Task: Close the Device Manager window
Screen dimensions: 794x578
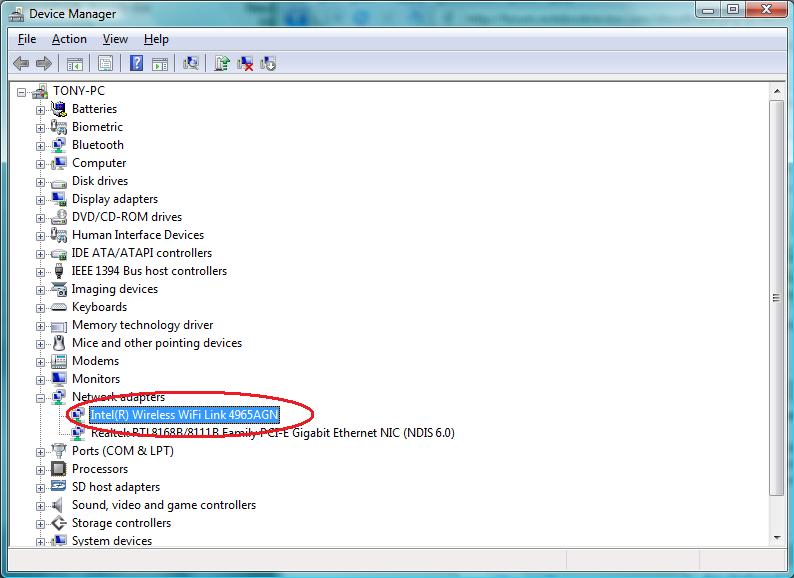Action: tap(766, 9)
